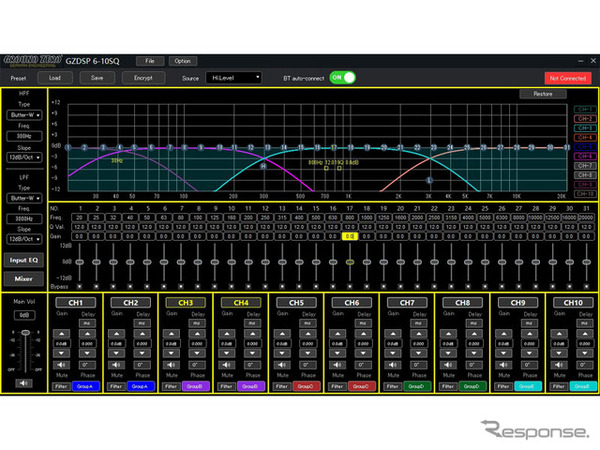Check the bypass box for band 17
The width and height of the screenshot is (600, 450).
point(350,286)
